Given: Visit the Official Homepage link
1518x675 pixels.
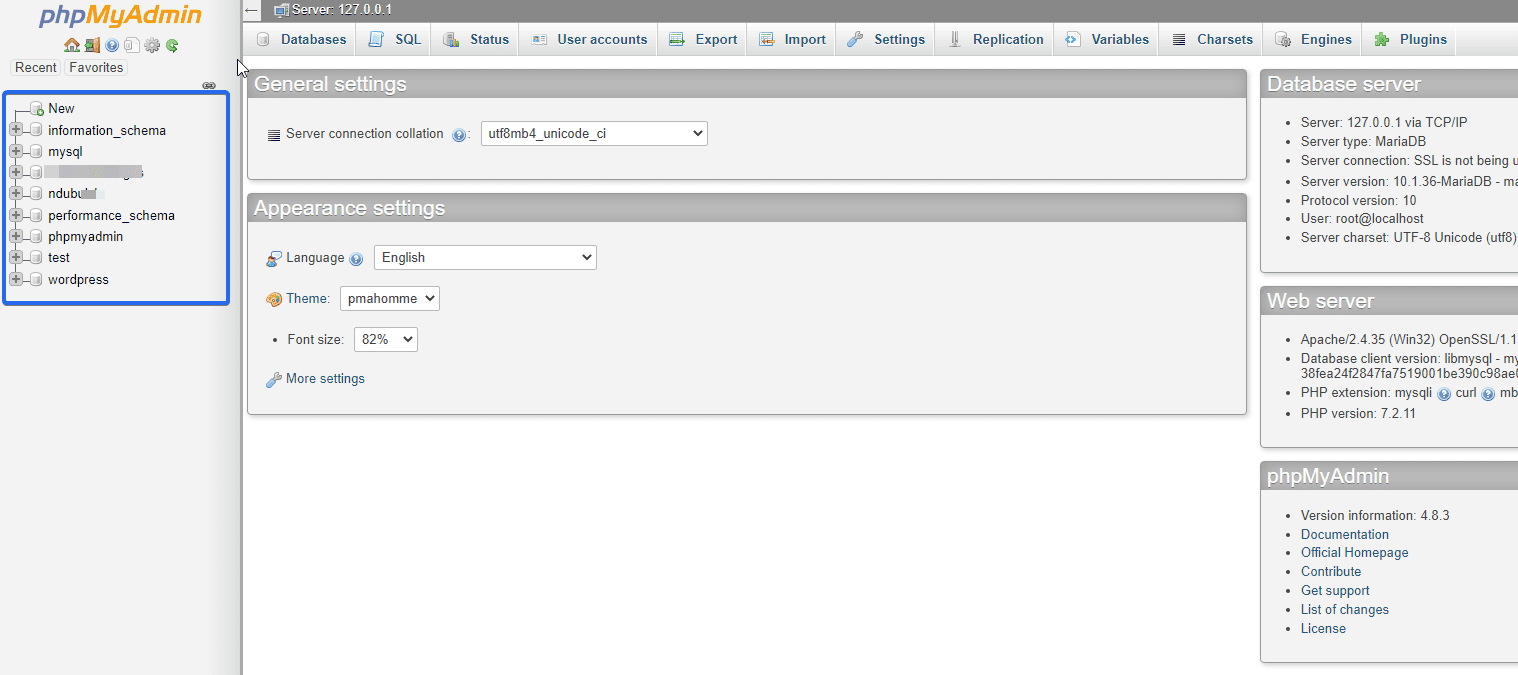Looking at the screenshot, I should [1354, 553].
